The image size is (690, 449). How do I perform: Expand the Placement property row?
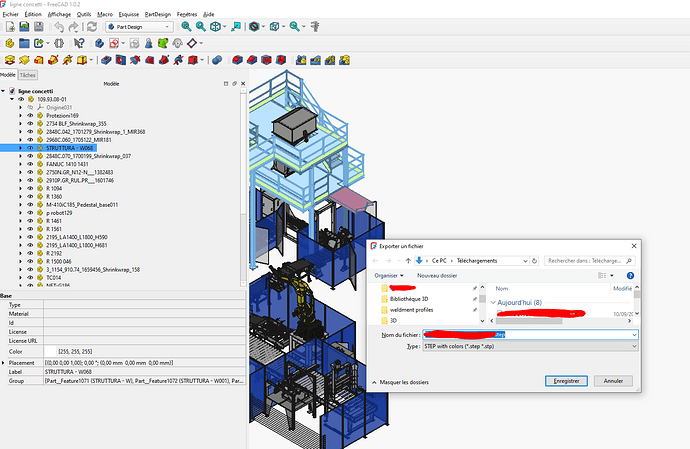pyautogui.click(x=4, y=363)
